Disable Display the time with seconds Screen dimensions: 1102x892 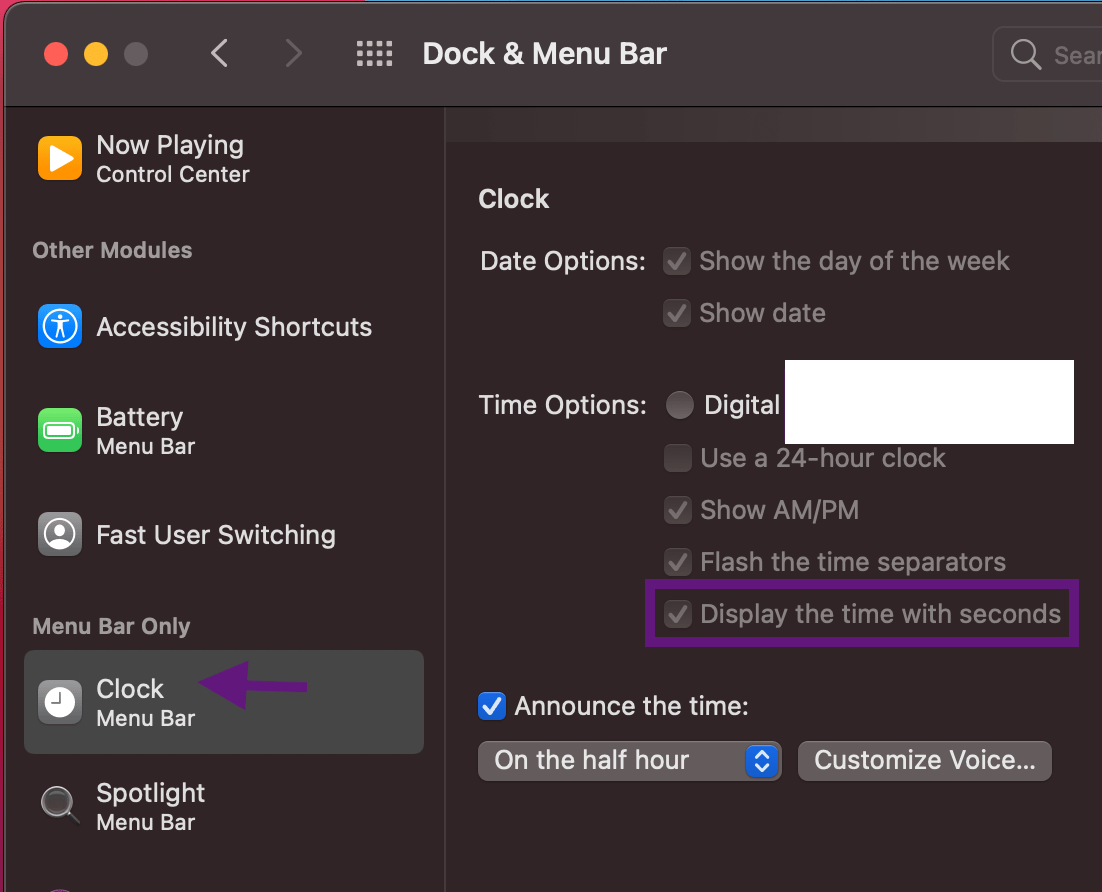click(679, 614)
